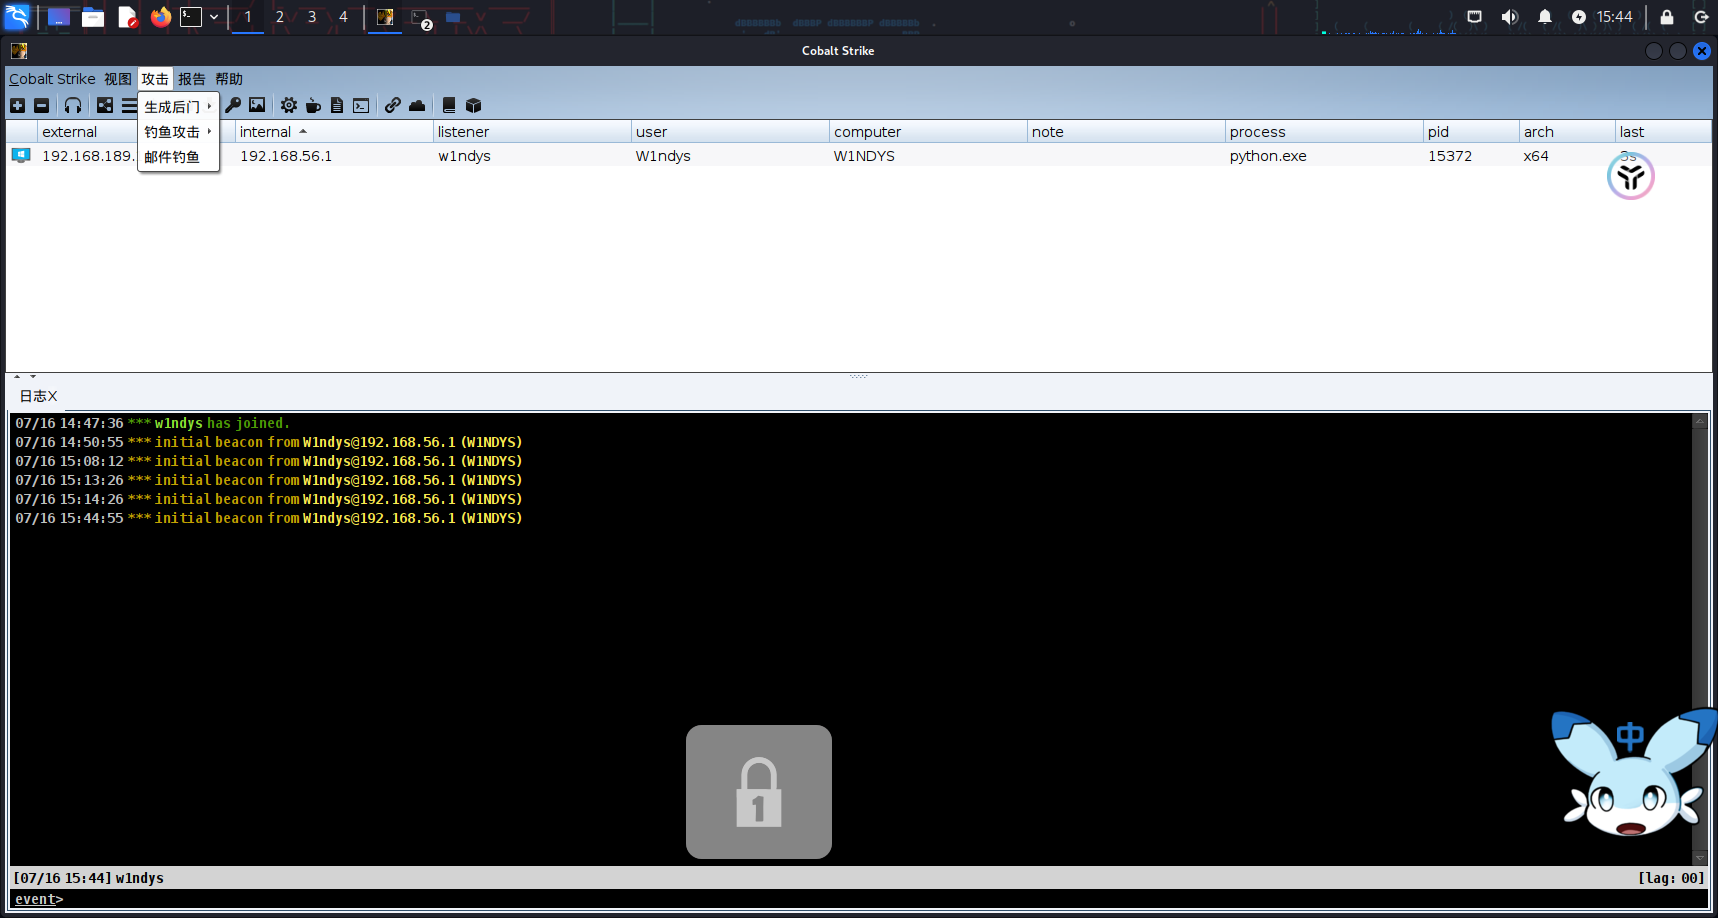Expand the 生成后门 submenu
The image size is (1718, 918).
point(177,107)
